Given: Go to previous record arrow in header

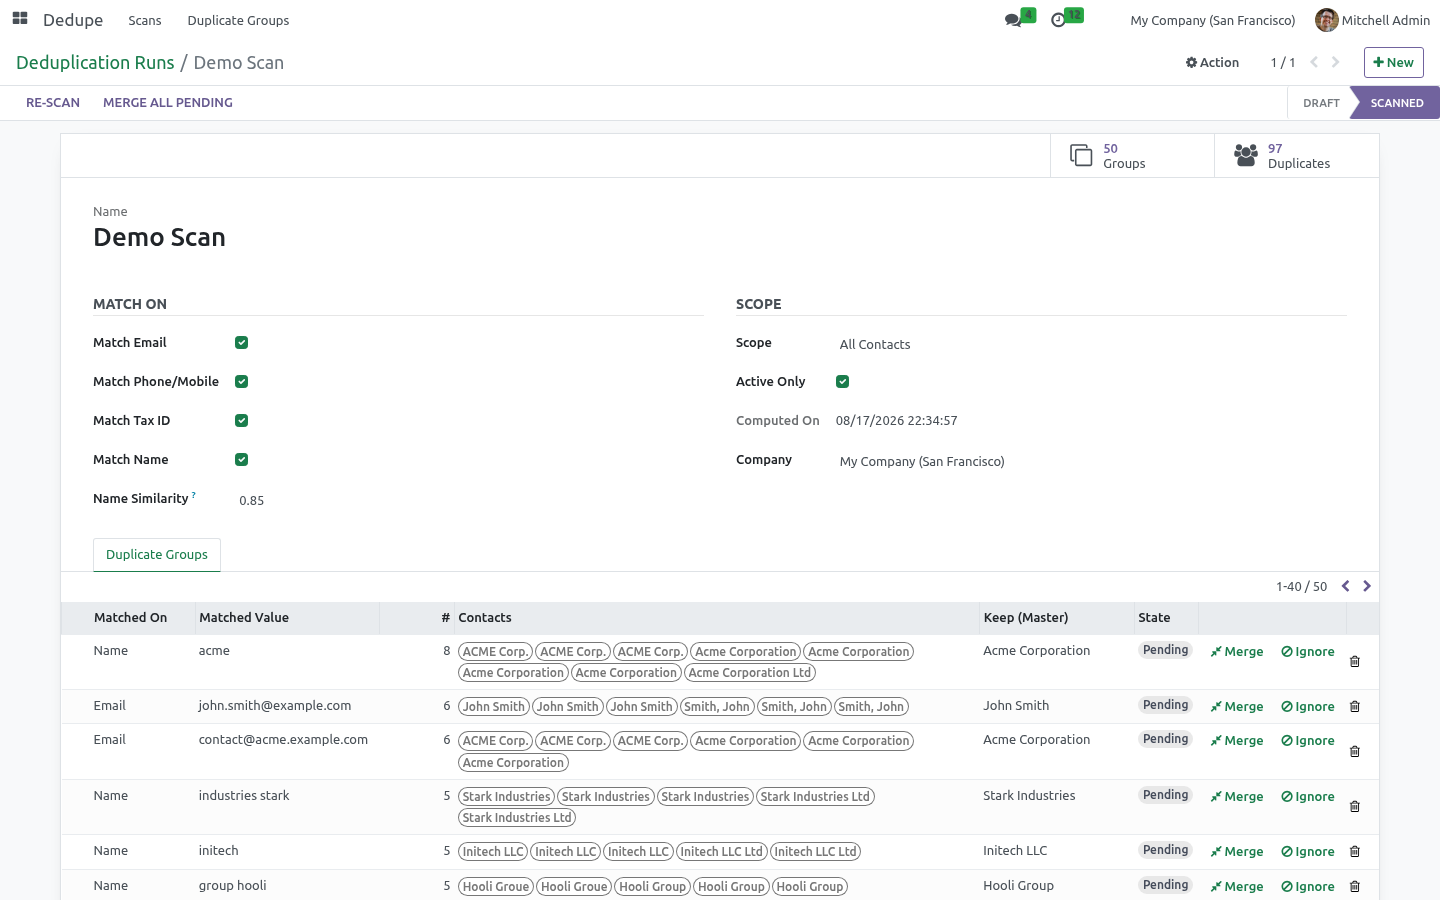Looking at the screenshot, I should point(1314,62).
